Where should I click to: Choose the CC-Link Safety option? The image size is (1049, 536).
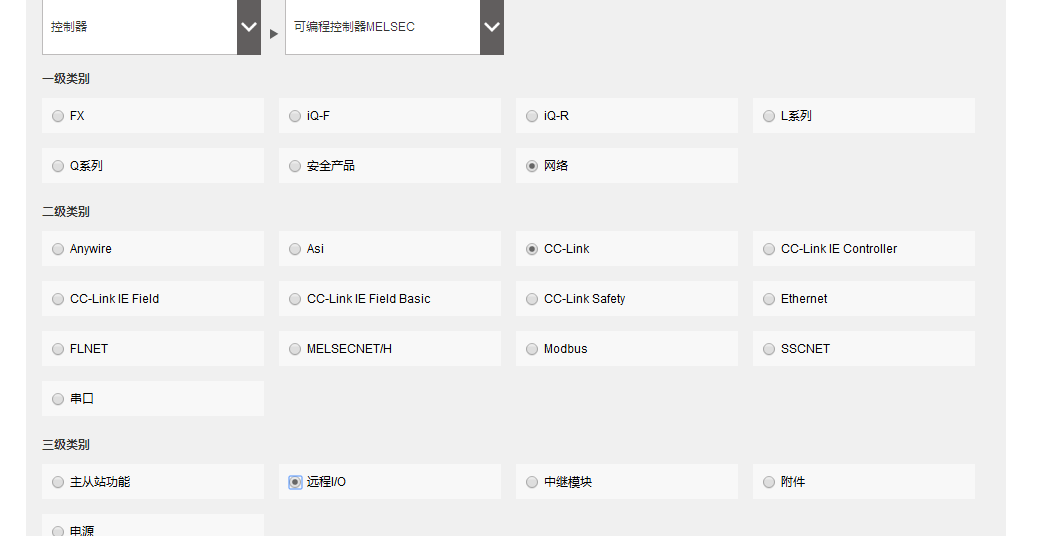[x=532, y=299]
